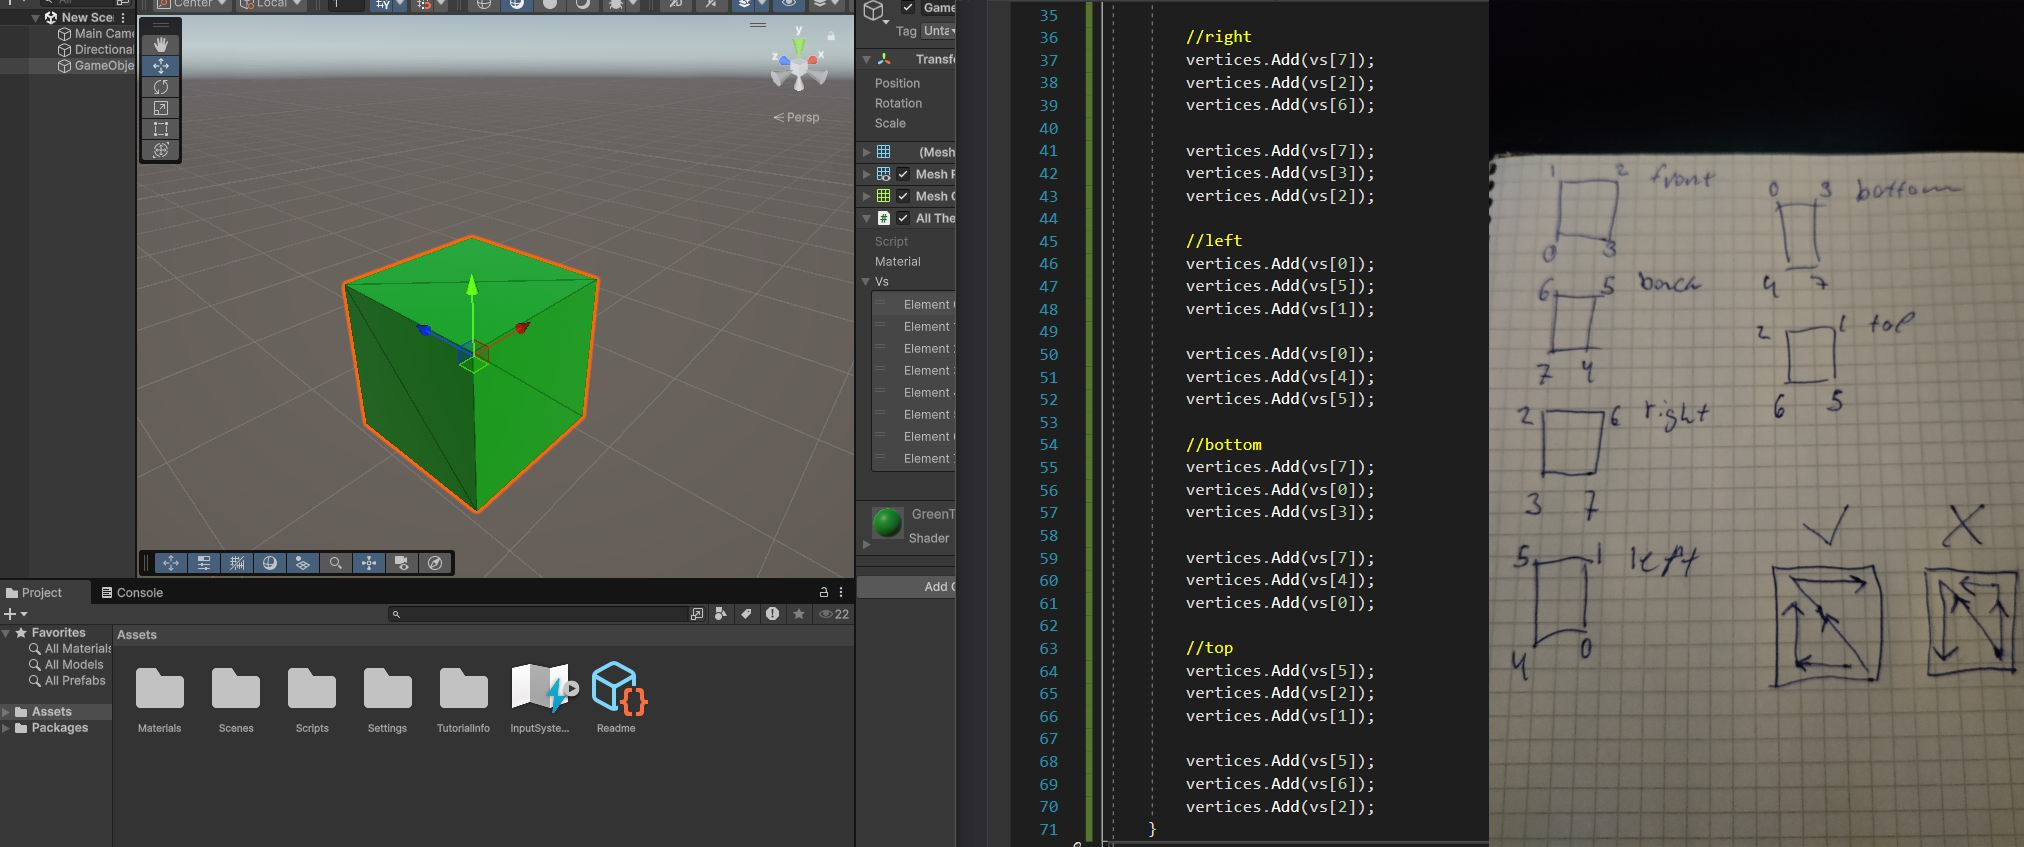
Task: Collapse the New Scene hierarchy
Action: click(36, 17)
